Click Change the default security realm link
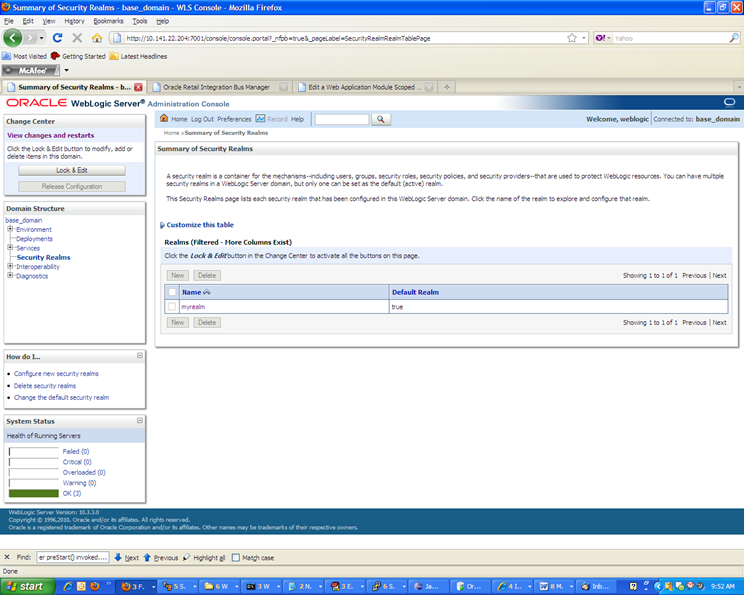The height and width of the screenshot is (596, 745). (61, 397)
